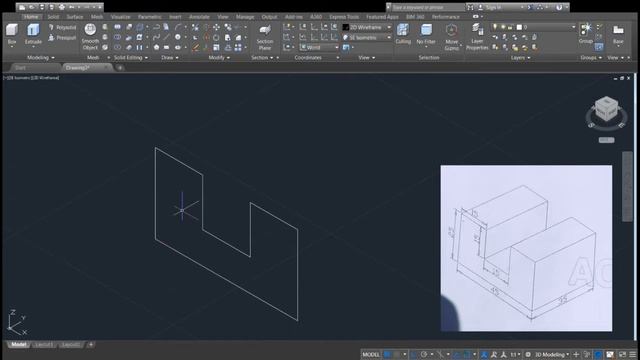Image resolution: width=640 pixels, height=360 pixels.
Task: Click the Erase tool in the Modify panel
Action: pyautogui.click(x=196, y=47)
